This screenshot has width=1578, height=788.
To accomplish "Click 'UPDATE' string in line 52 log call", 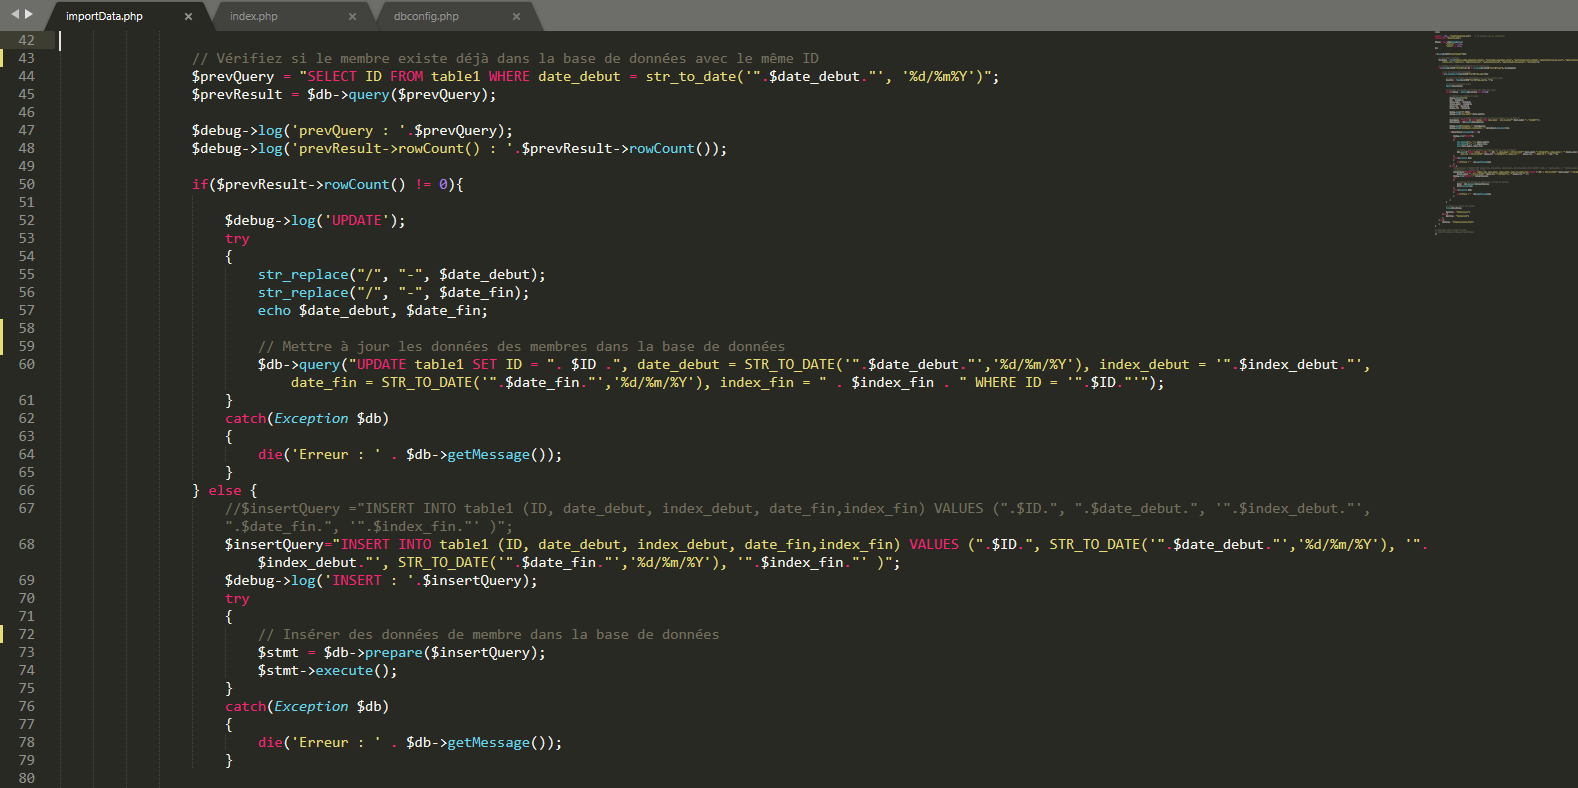I will pos(356,221).
